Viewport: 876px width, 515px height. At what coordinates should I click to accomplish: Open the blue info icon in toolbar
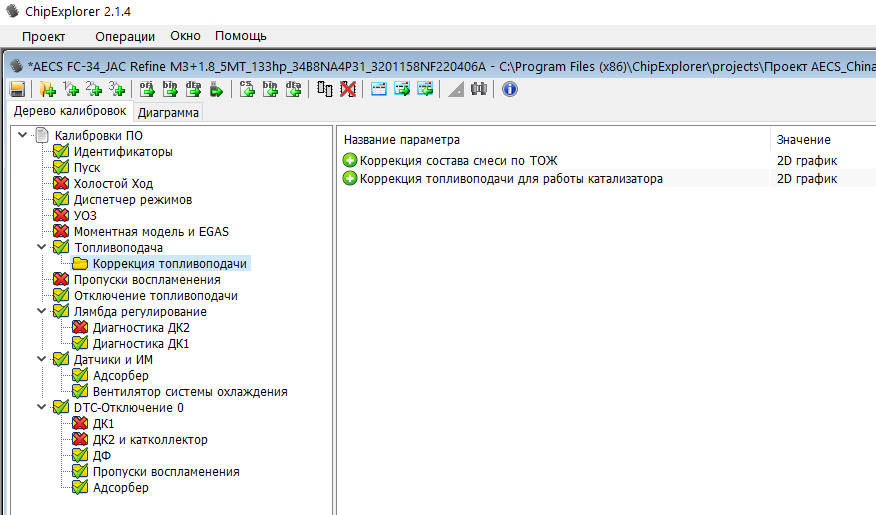click(x=509, y=89)
